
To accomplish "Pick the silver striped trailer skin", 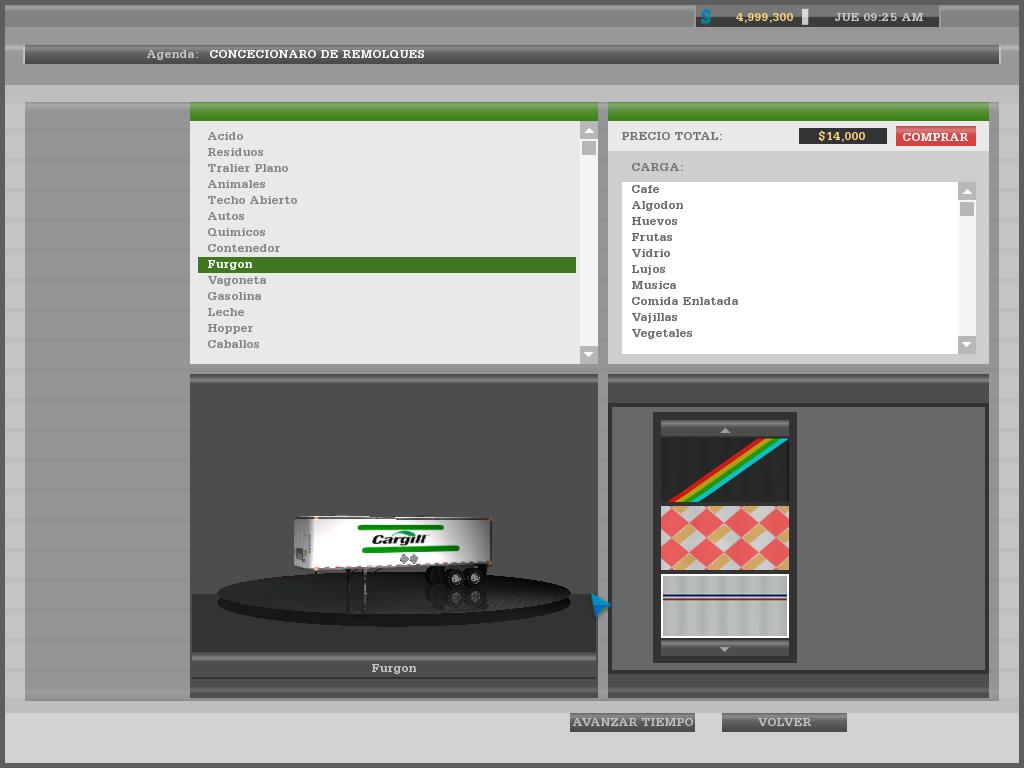I will click(724, 606).
